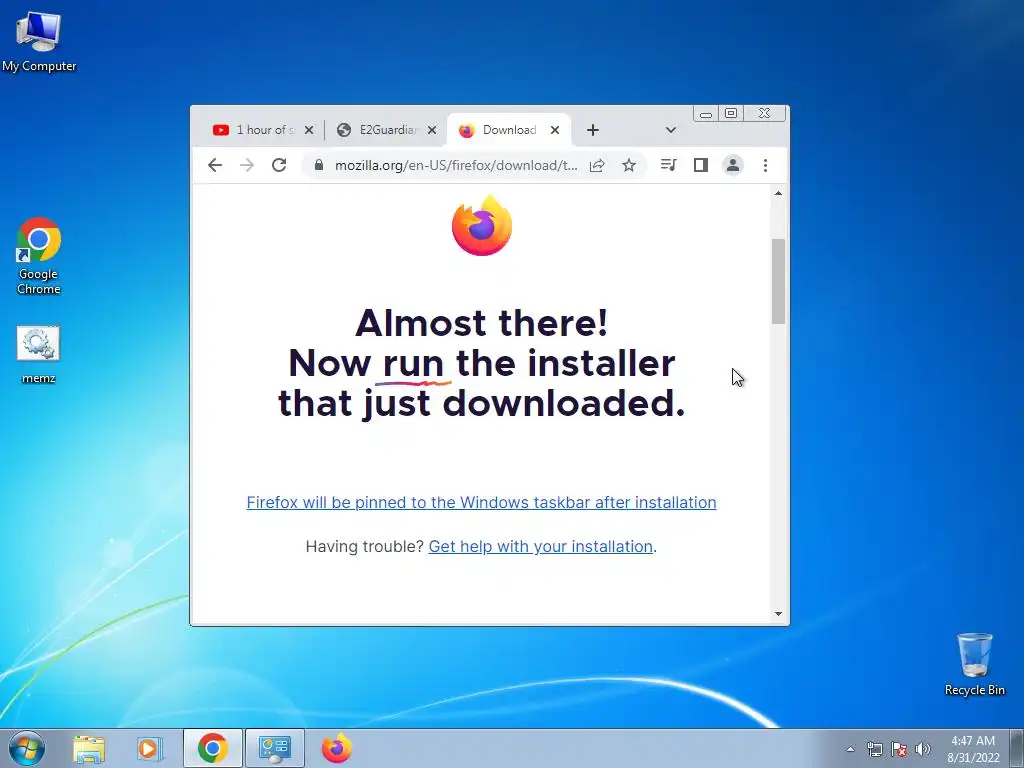This screenshot has width=1024, height=768.
Task: Toggle Chrome side panel
Action: (x=701, y=165)
